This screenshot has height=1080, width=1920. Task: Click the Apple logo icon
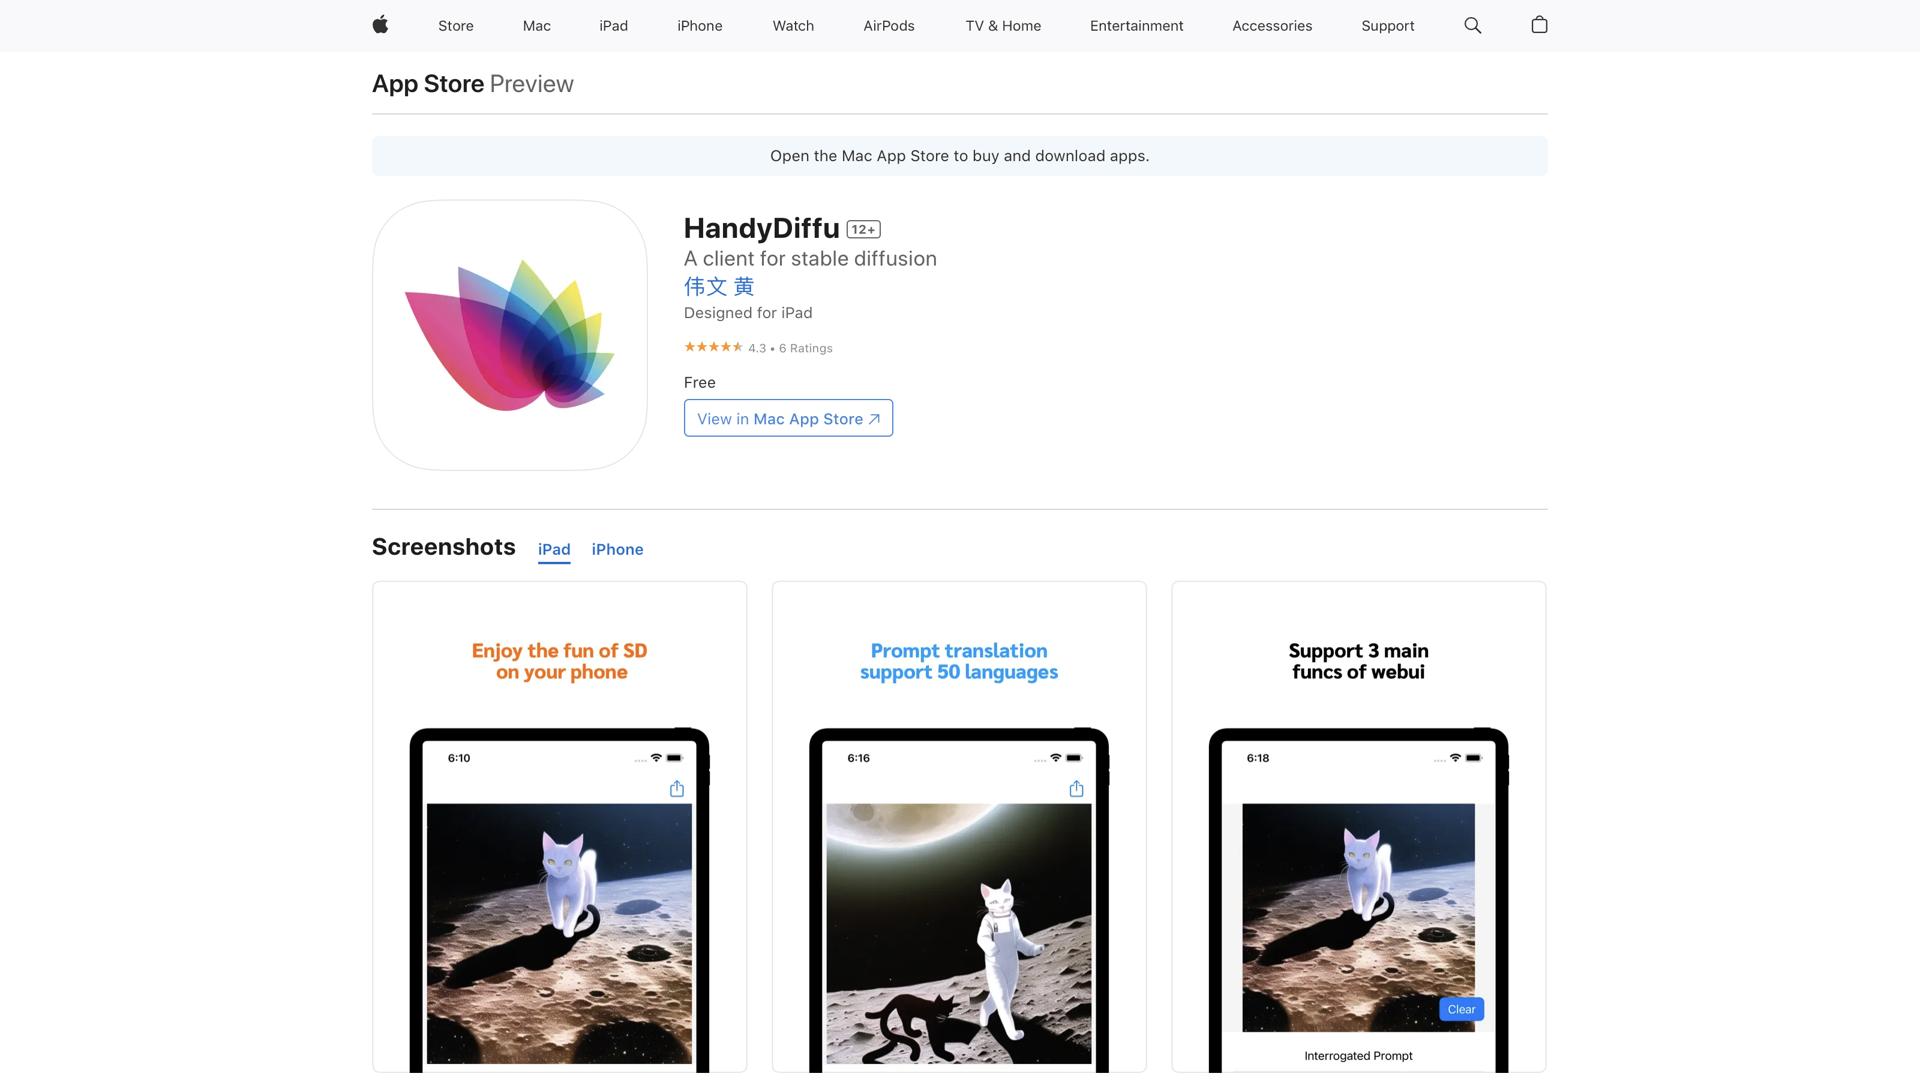(380, 25)
